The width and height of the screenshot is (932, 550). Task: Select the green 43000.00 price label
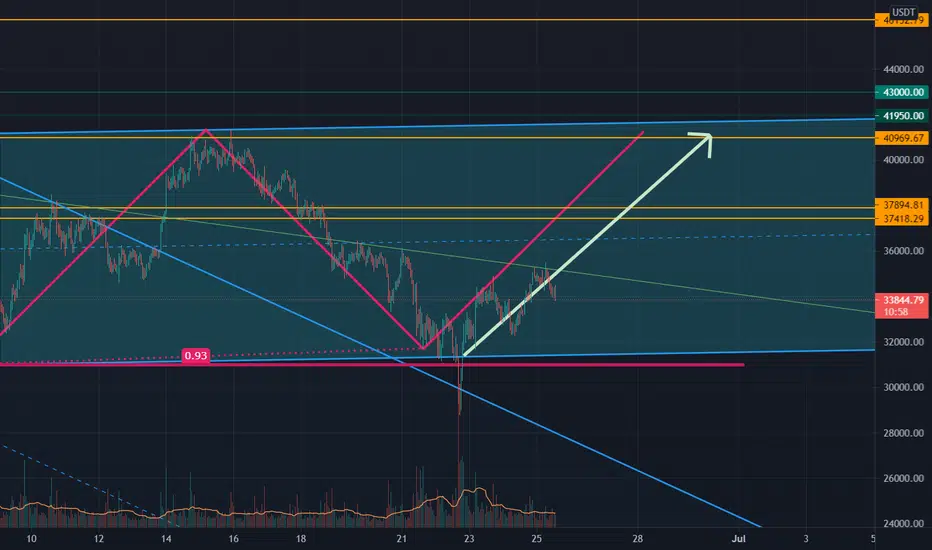click(x=902, y=92)
